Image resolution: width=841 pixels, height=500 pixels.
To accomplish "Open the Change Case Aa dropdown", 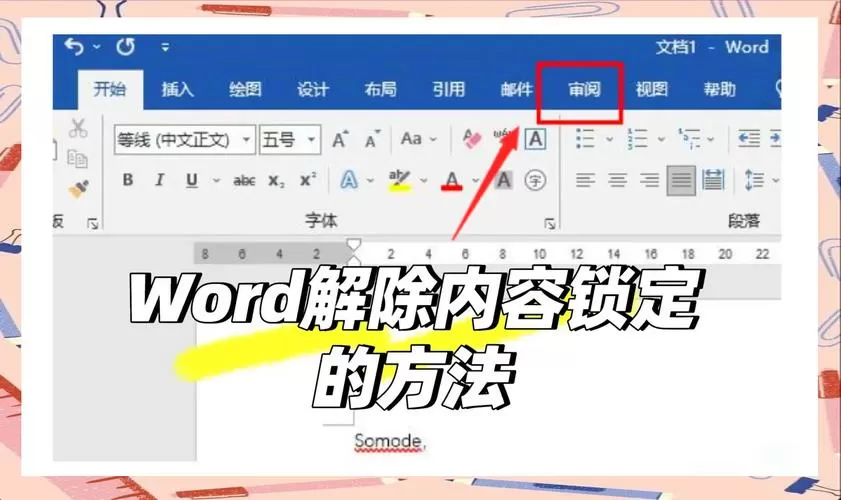I will [x=418, y=139].
